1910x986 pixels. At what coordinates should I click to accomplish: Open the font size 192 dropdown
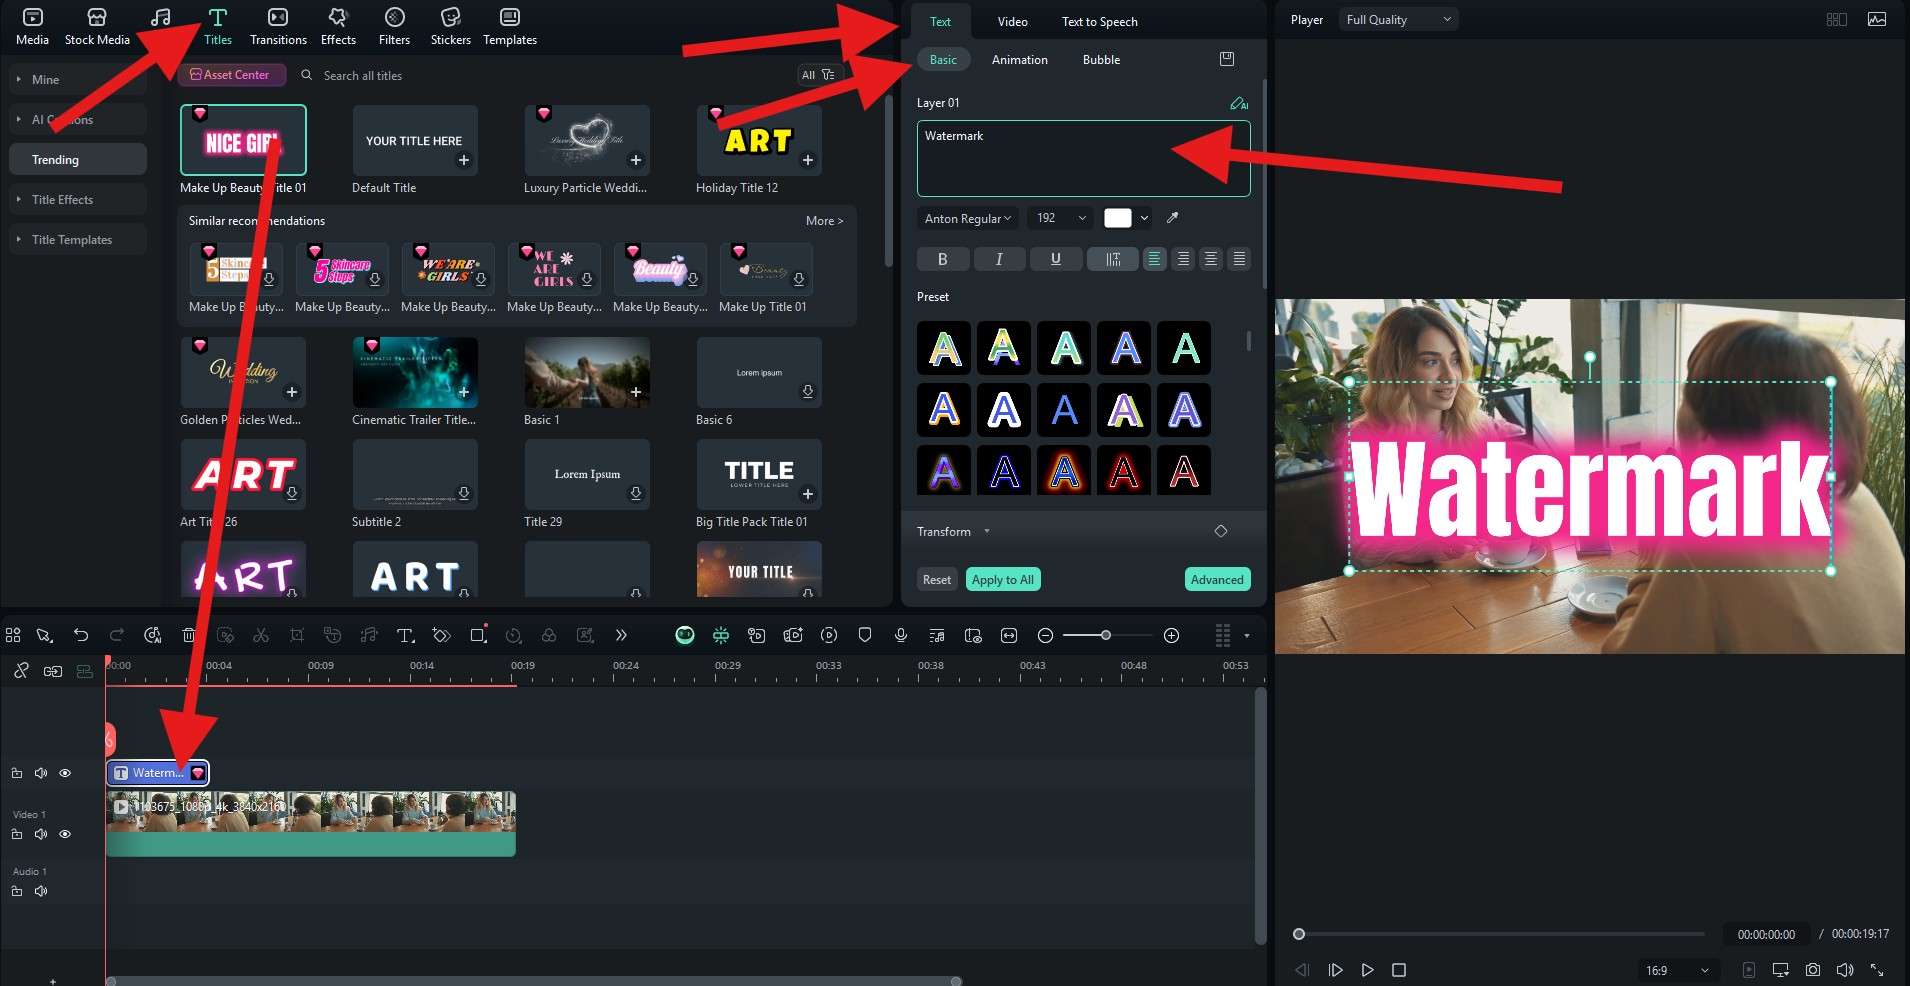pos(1060,218)
